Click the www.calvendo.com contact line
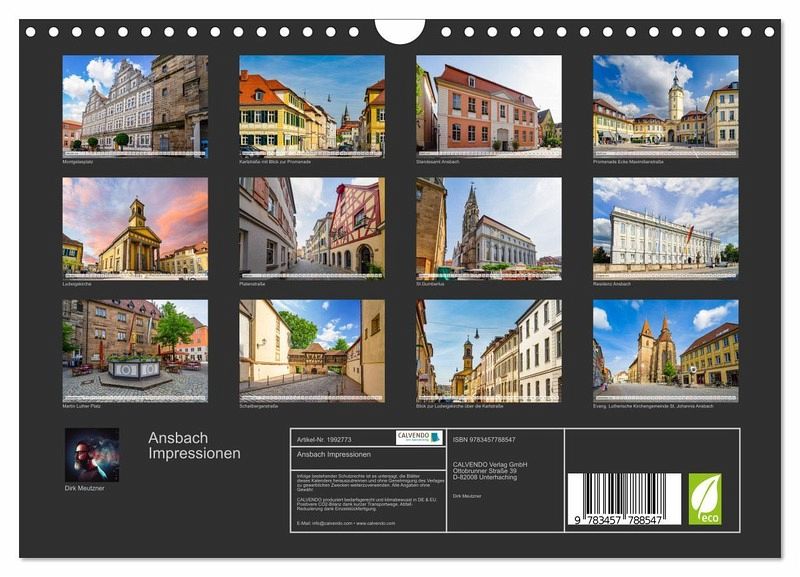 [x=346, y=523]
